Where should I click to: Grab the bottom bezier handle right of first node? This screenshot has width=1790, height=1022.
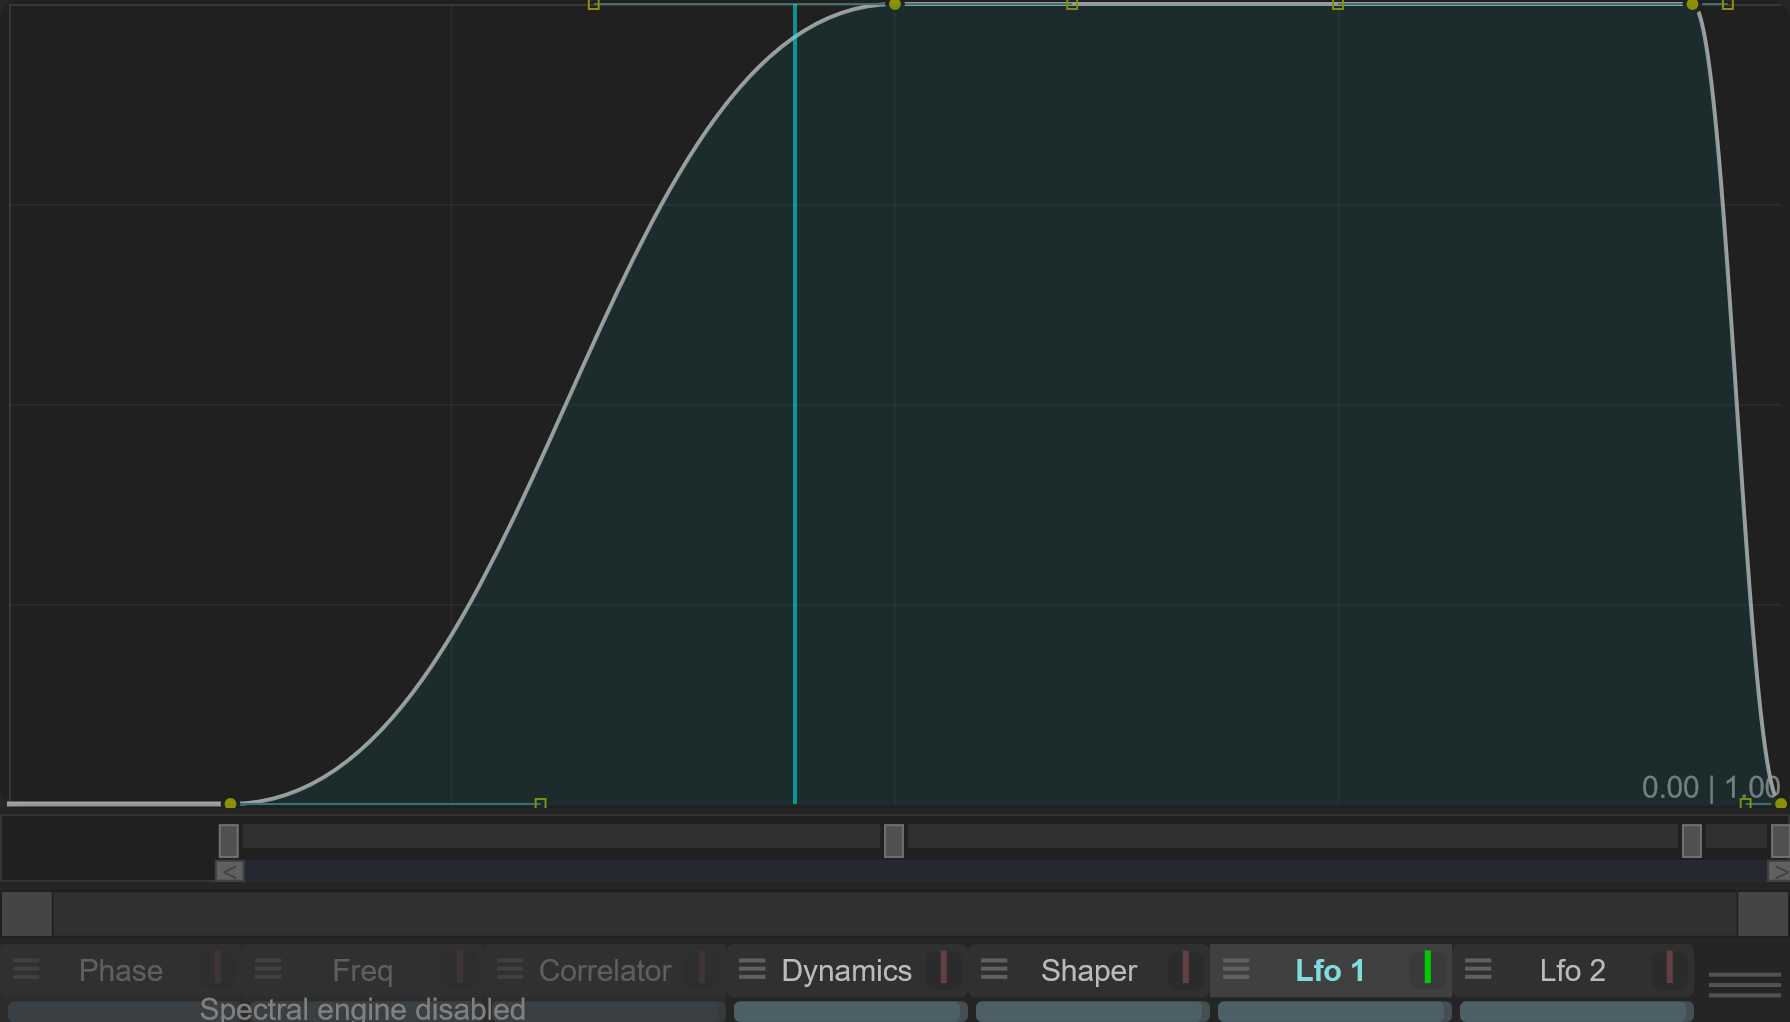540,803
